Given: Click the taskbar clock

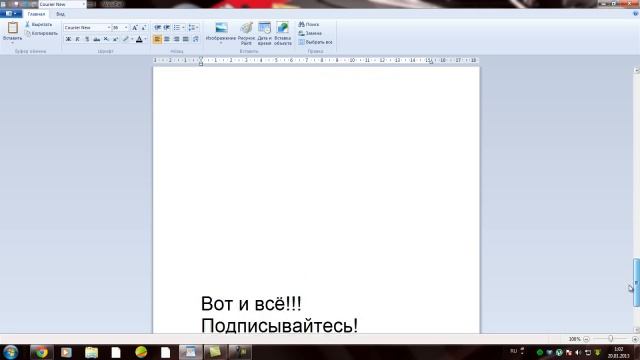Looking at the screenshot, I should tap(618, 352).
